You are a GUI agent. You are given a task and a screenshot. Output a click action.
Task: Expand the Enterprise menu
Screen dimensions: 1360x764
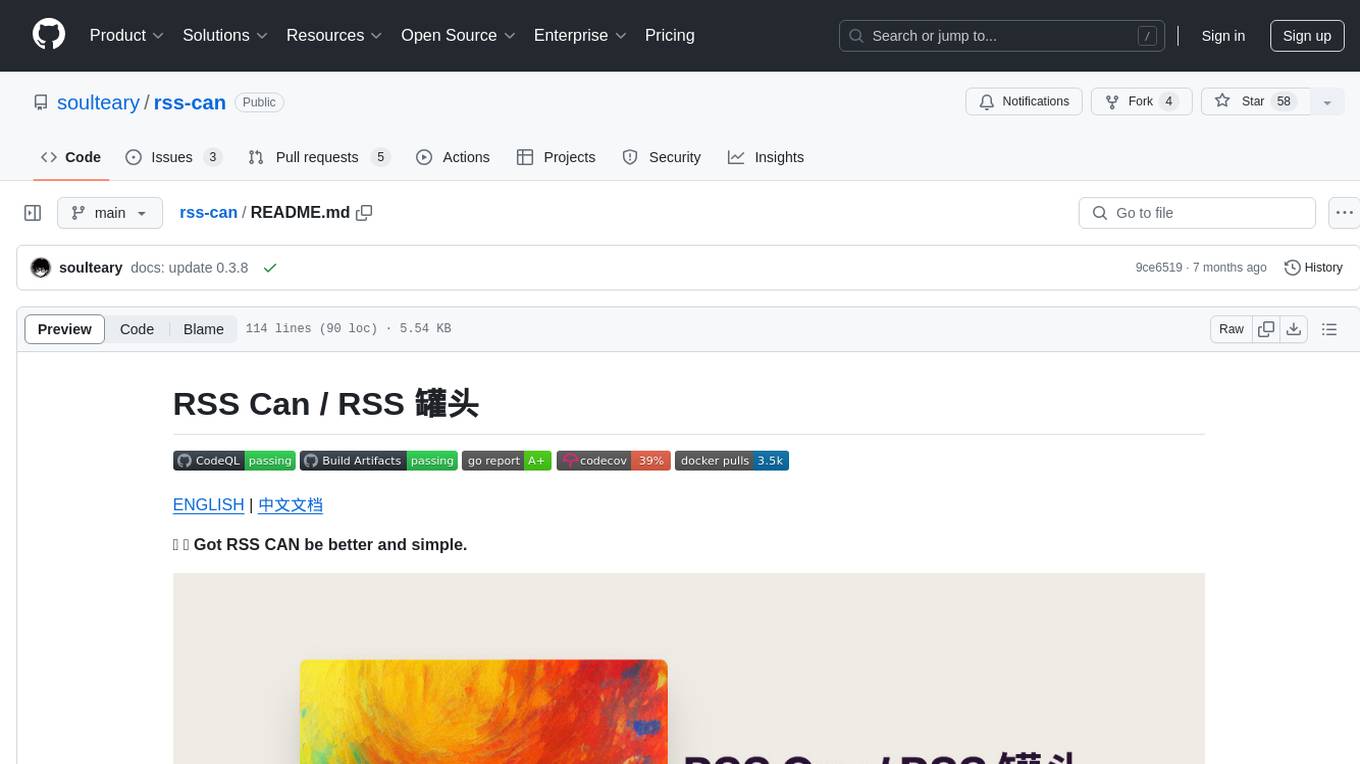pyautogui.click(x=580, y=35)
